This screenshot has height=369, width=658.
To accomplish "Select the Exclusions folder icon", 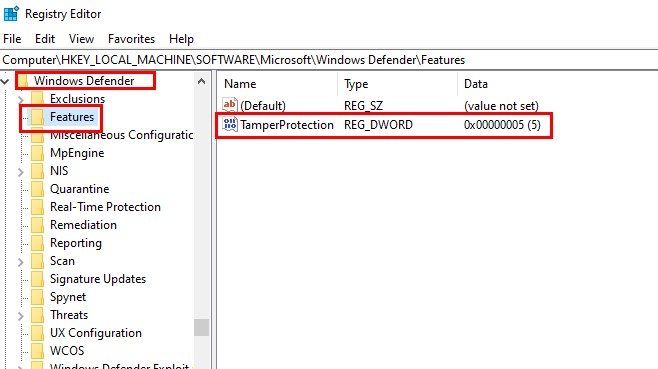I will [x=37, y=99].
